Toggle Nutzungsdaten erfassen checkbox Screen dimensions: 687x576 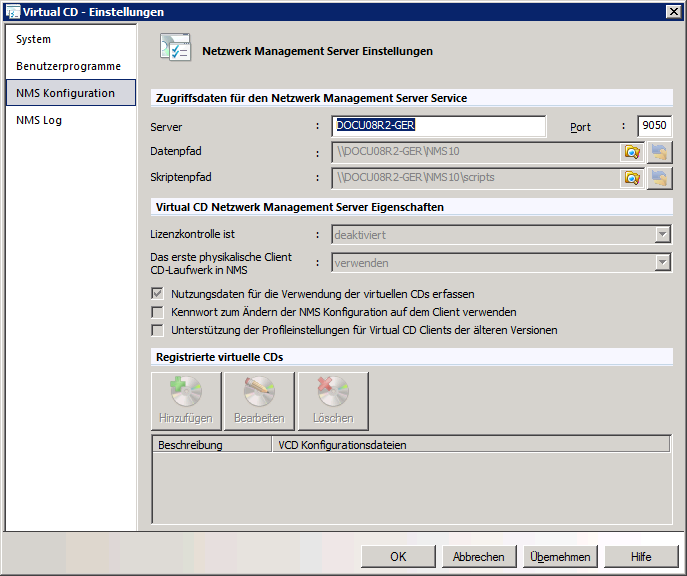point(157,293)
